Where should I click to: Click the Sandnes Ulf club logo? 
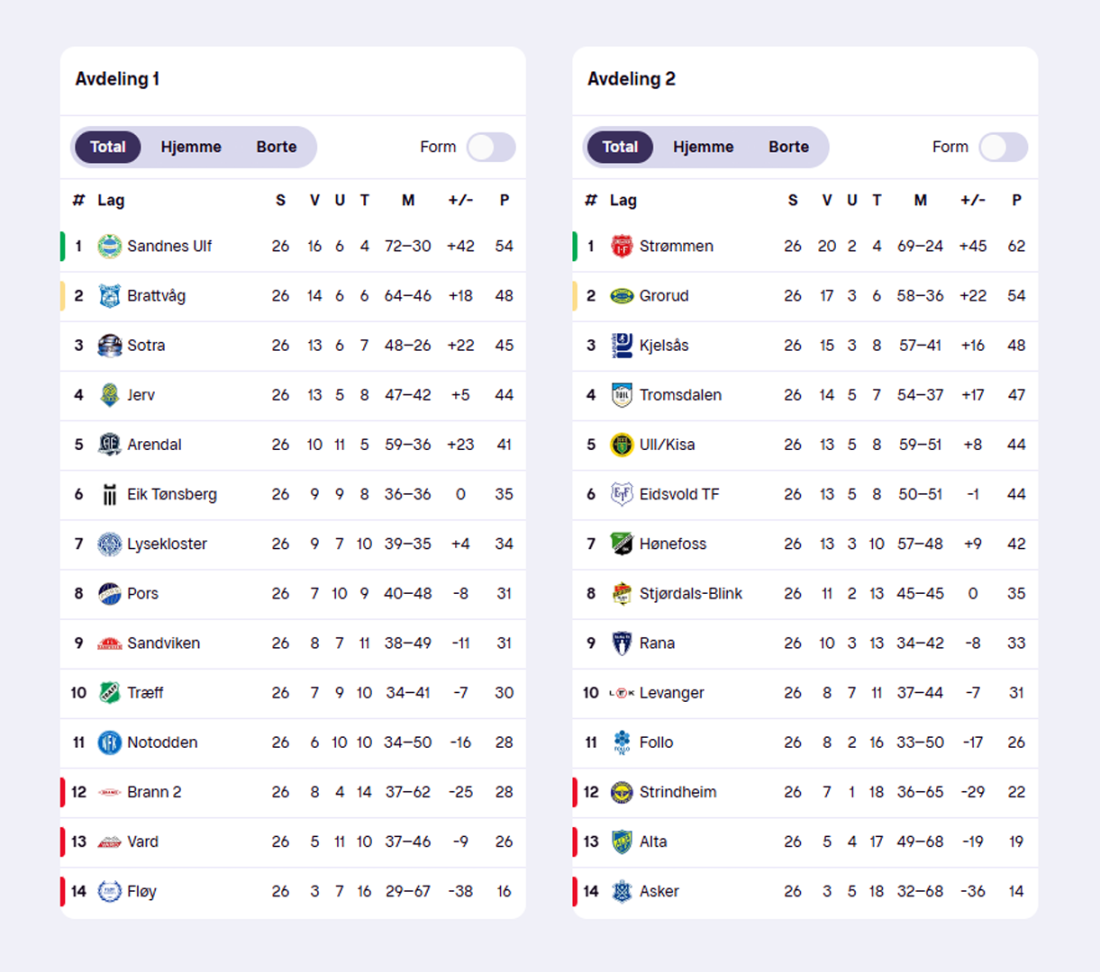coord(109,246)
